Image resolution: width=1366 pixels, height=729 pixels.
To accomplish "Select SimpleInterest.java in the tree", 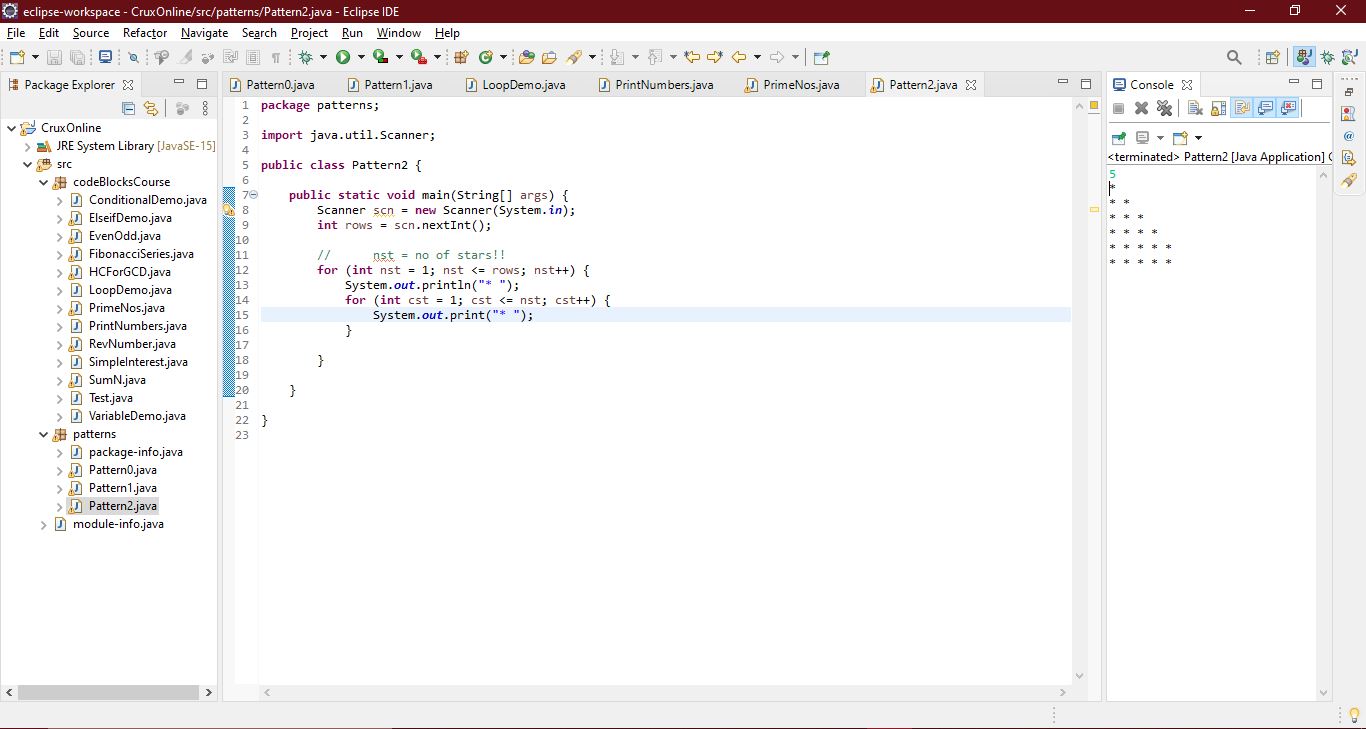I will (x=138, y=362).
